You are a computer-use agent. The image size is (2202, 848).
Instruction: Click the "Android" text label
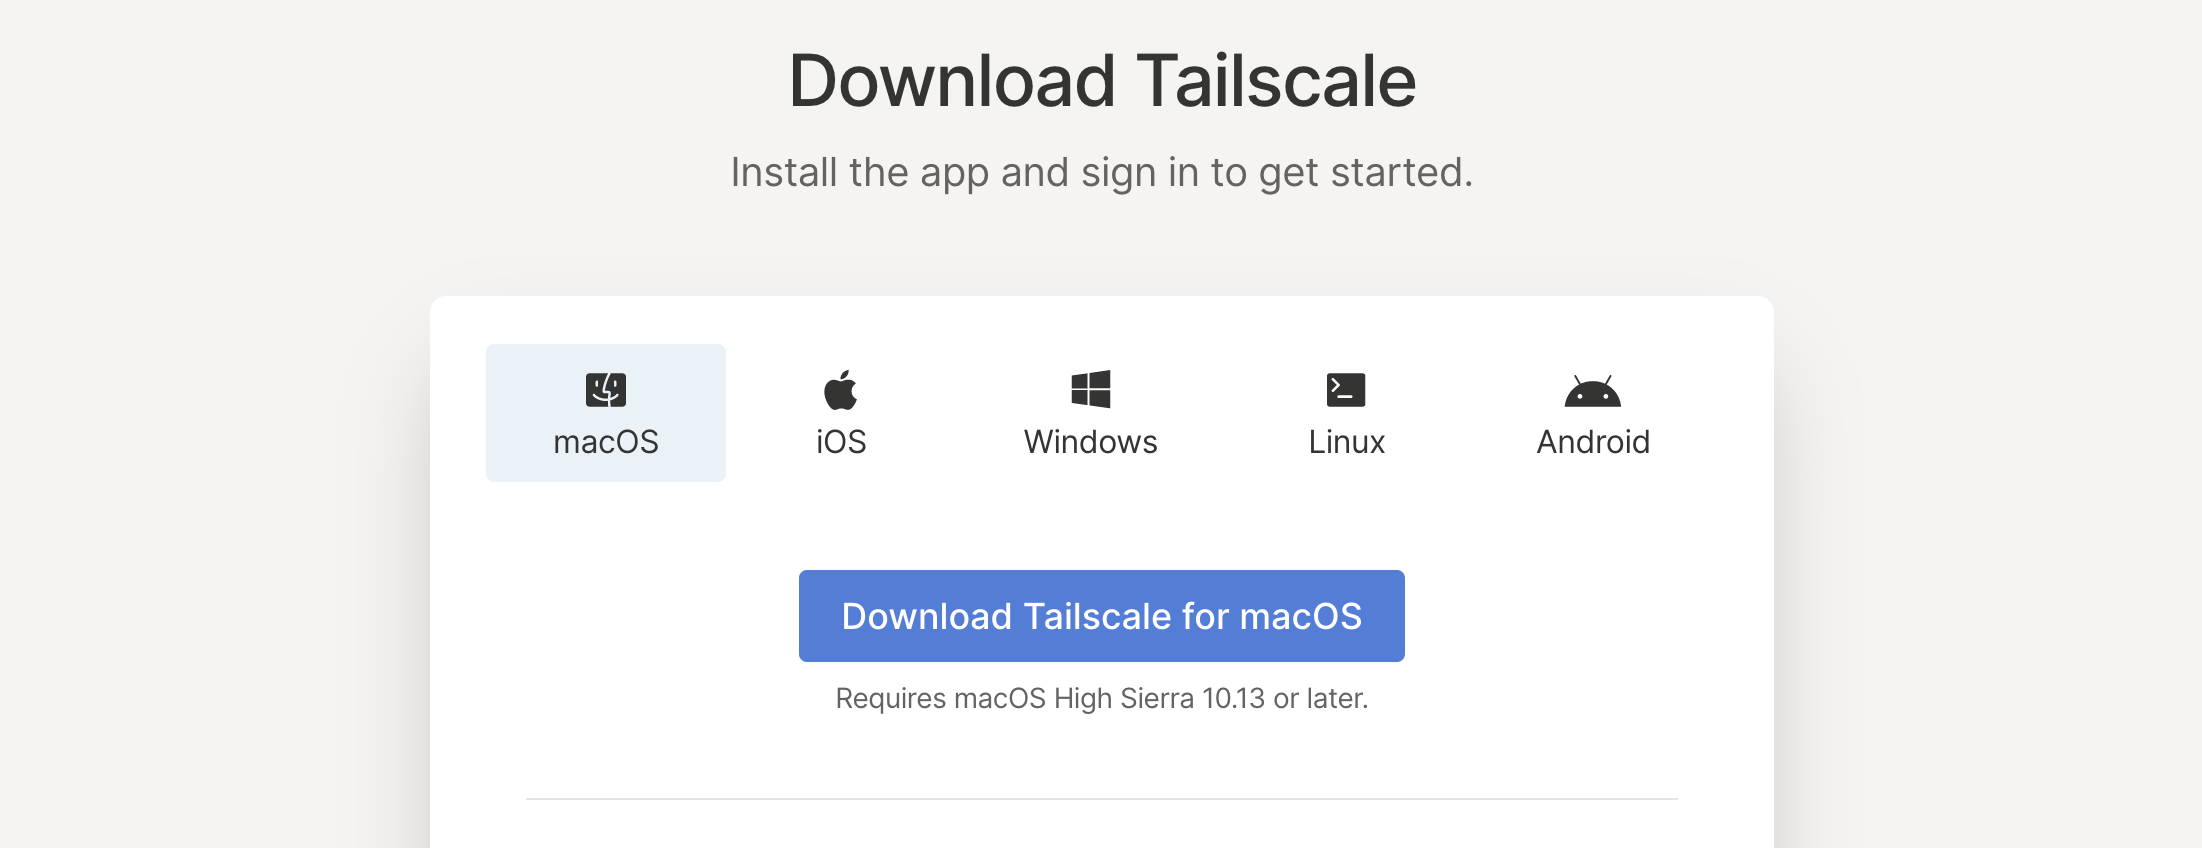coord(1592,442)
